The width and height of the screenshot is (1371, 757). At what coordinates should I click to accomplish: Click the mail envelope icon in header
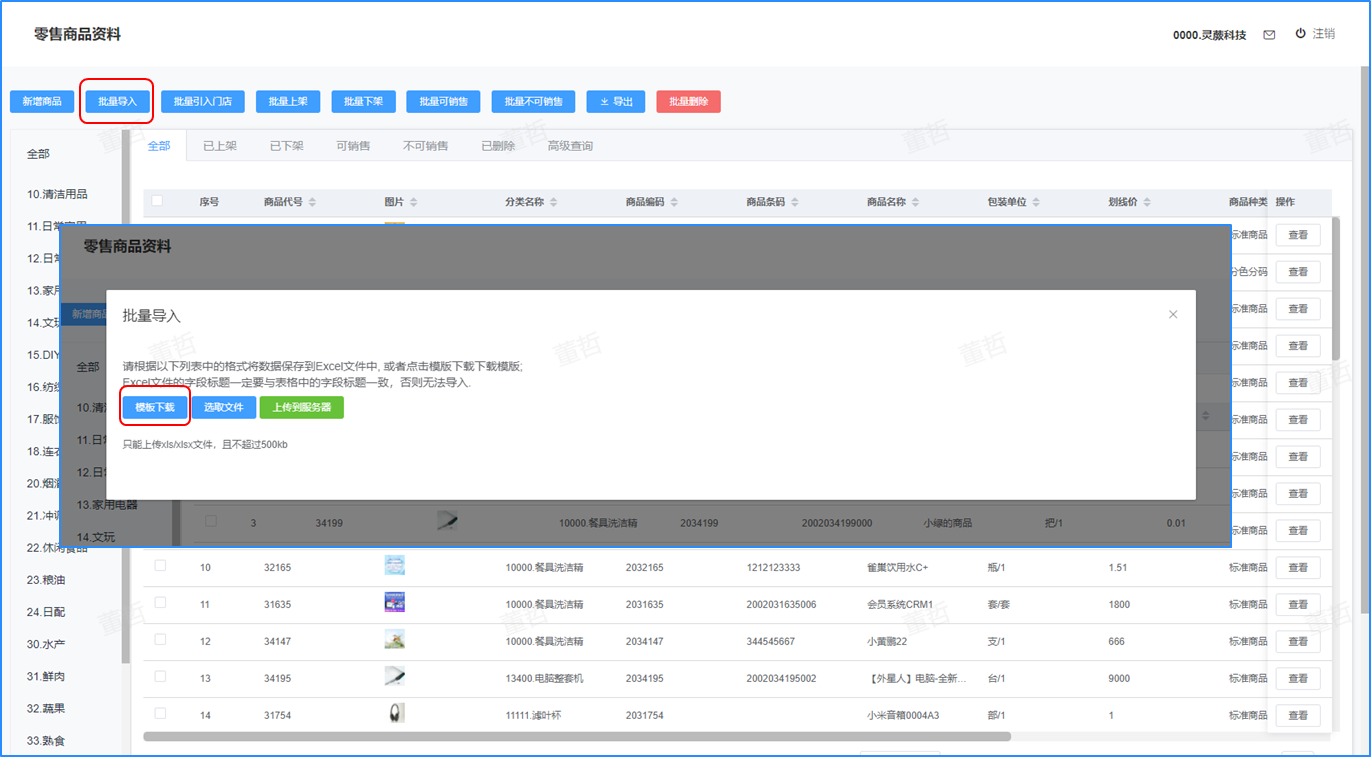pyautogui.click(x=1269, y=35)
